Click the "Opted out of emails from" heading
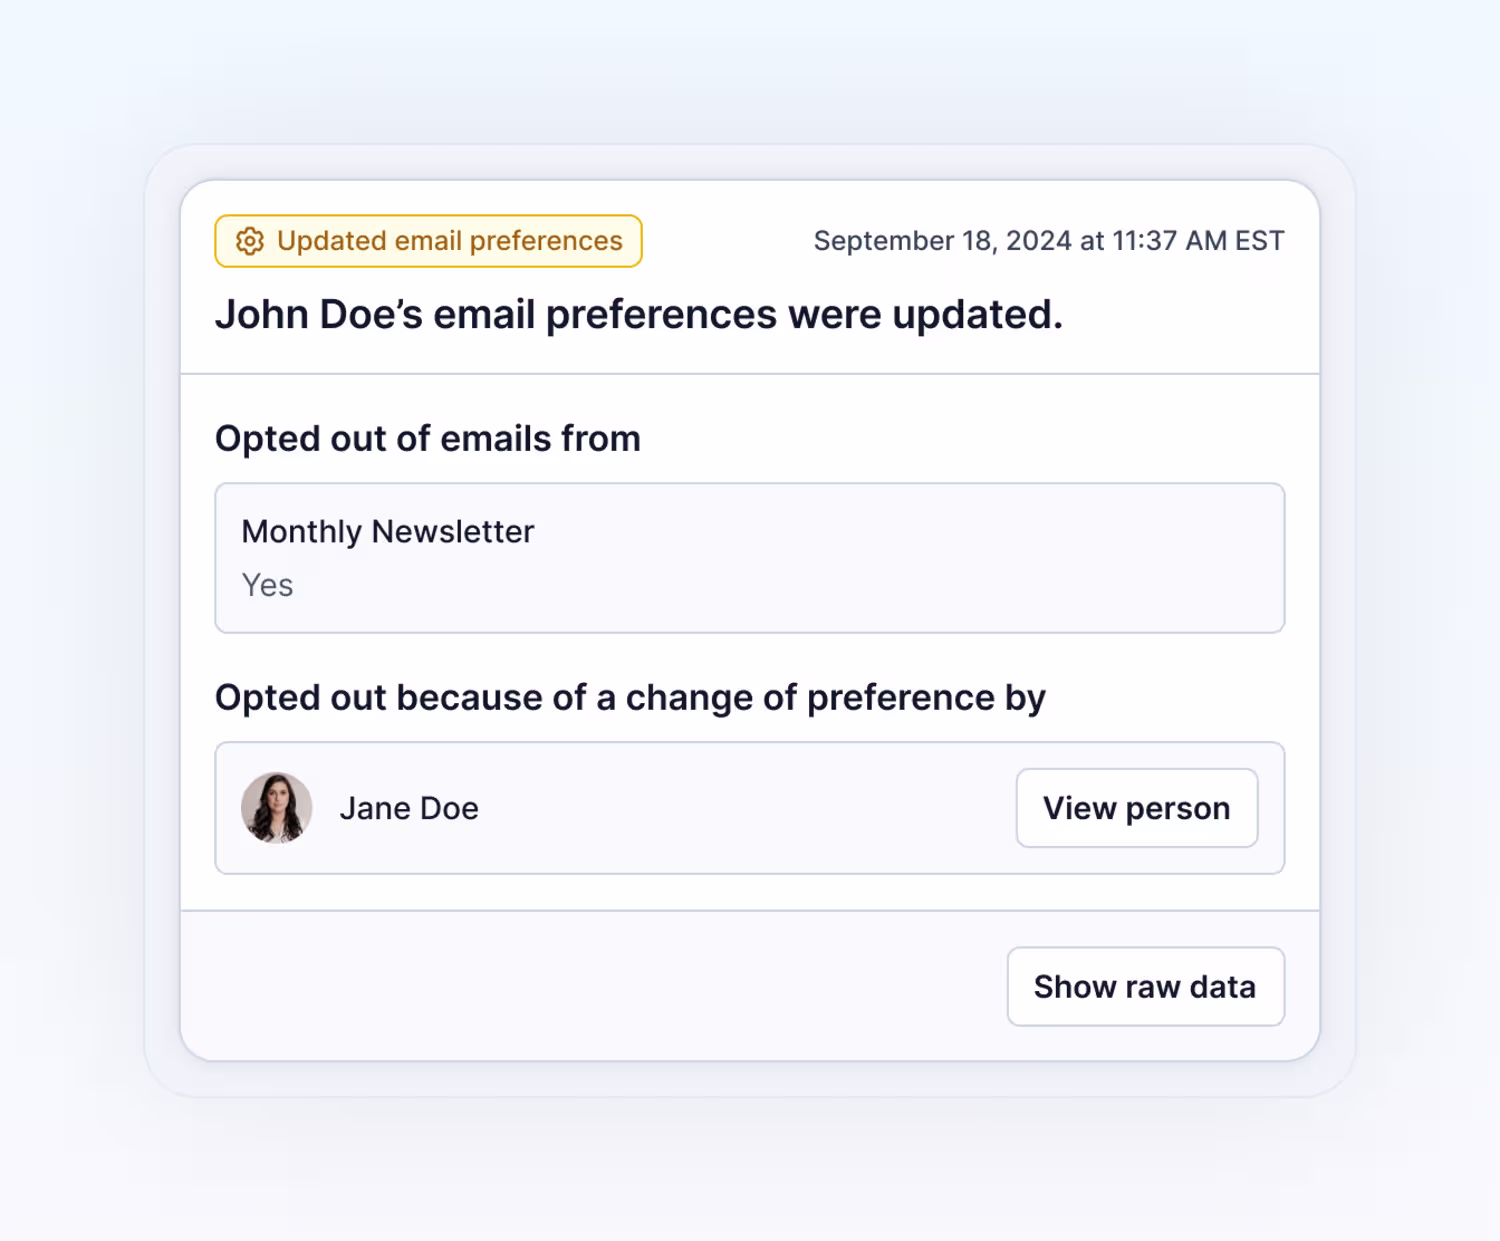The width and height of the screenshot is (1500, 1241). click(x=428, y=439)
